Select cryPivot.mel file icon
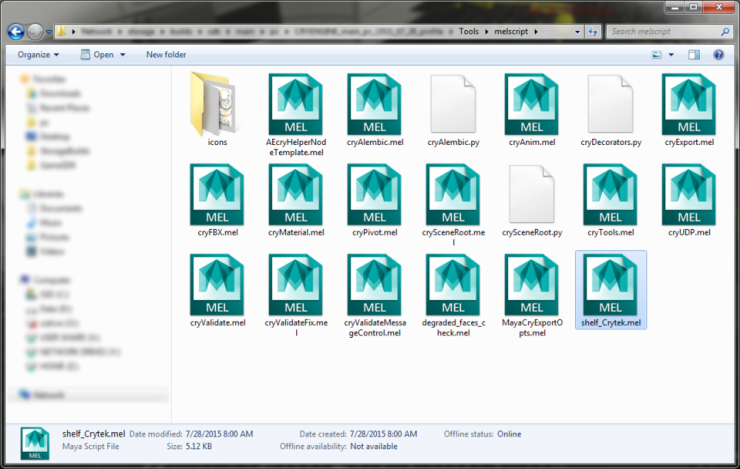 (375, 194)
